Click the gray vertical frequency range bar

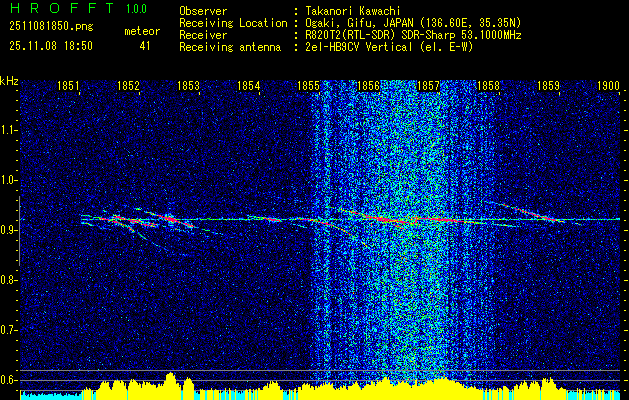(19, 231)
